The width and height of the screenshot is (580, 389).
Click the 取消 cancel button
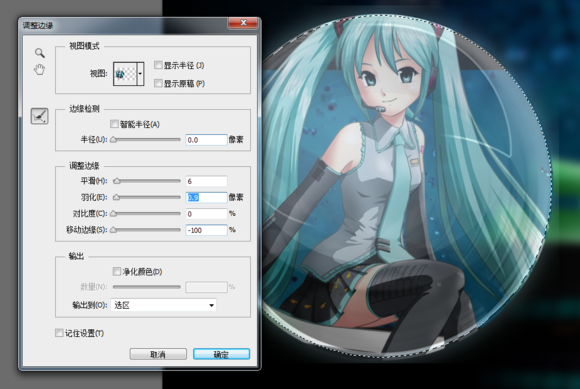(x=158, y=354)
